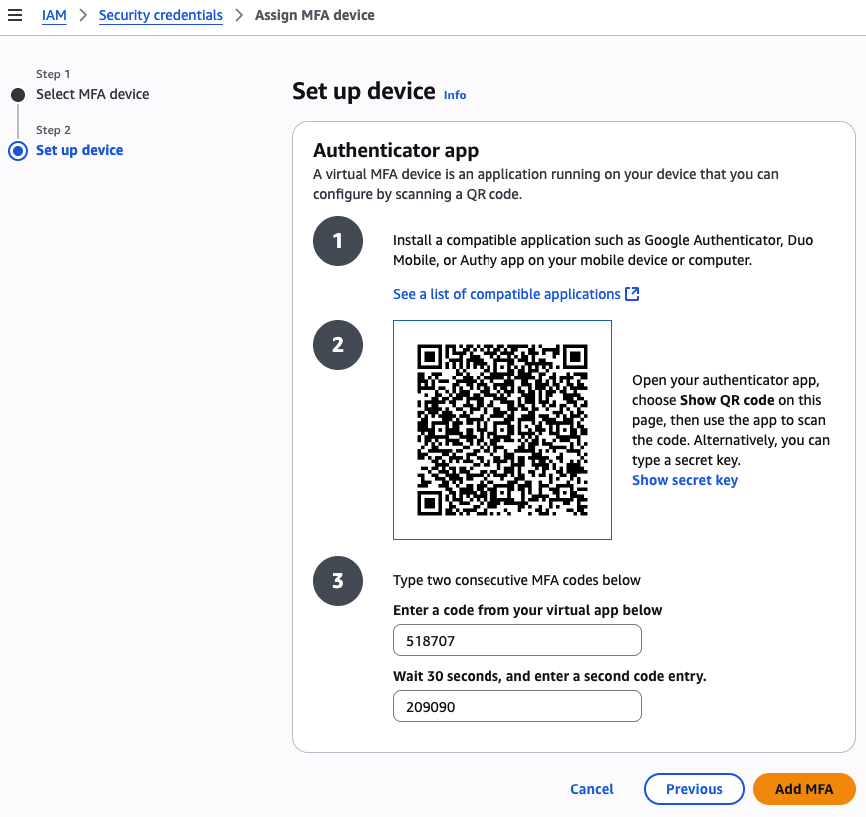Cancel the MFA device setup
The image size is (866, 817).
tap(592, 789)
